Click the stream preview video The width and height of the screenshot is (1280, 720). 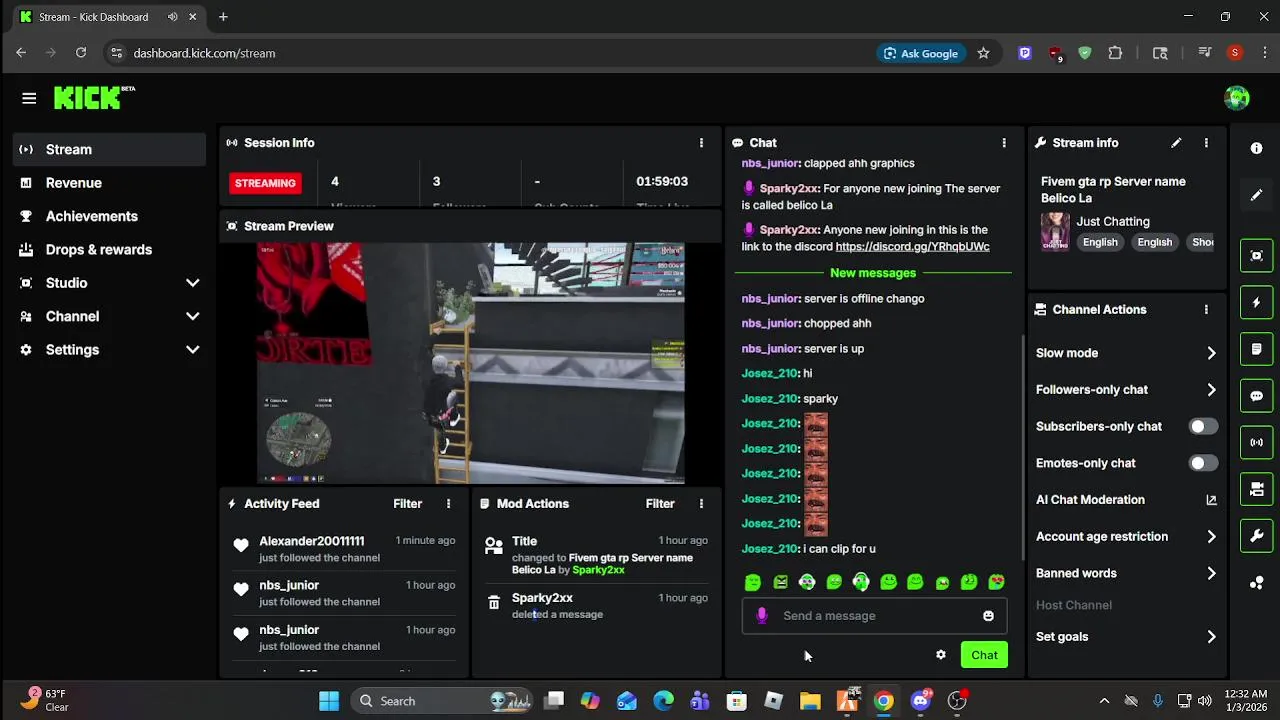(x=470, y=363)
